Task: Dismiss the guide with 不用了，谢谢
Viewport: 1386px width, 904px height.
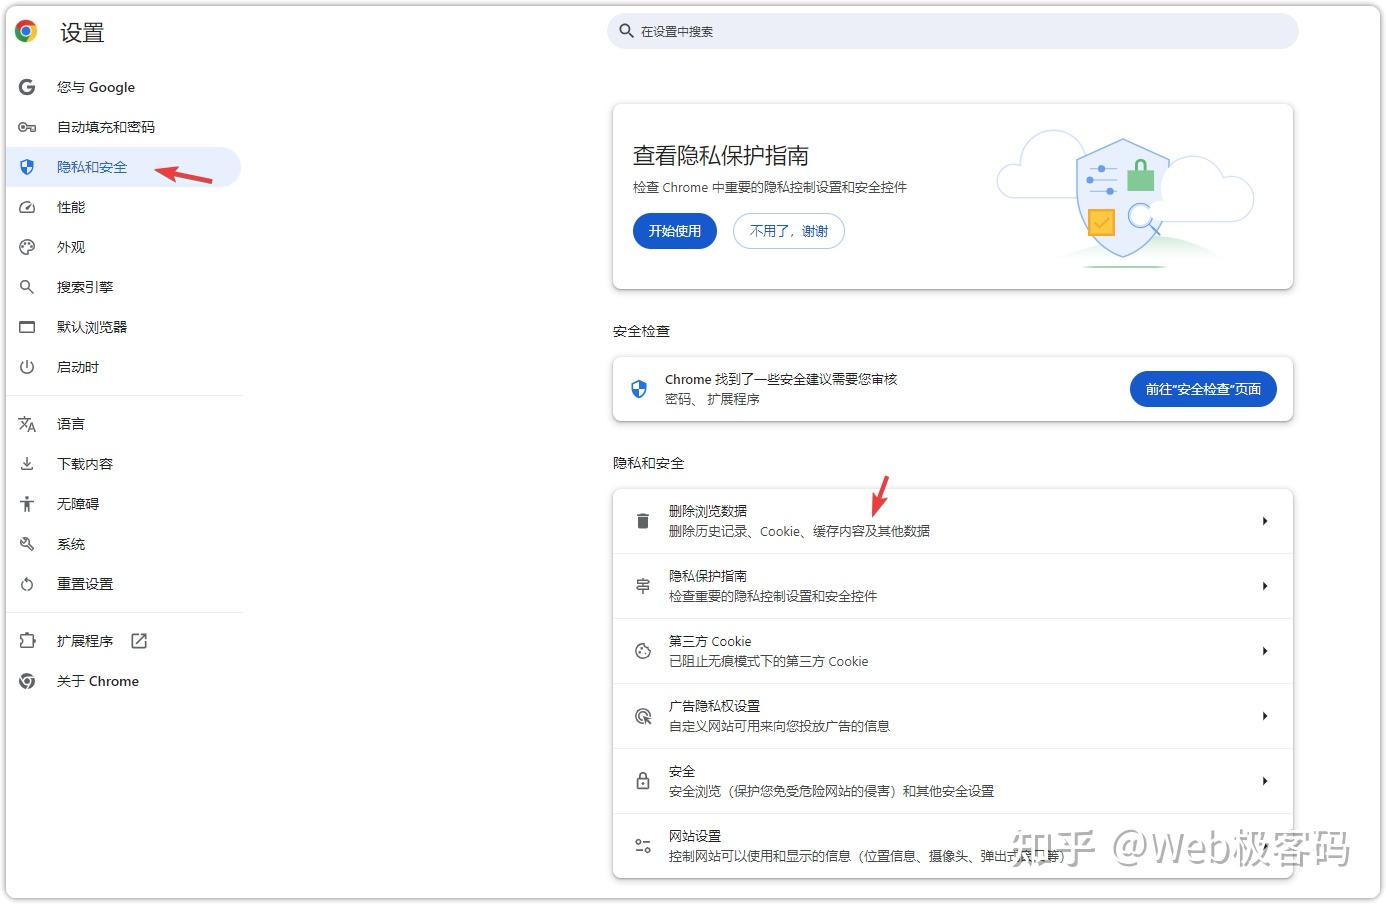Action: coord(789,231)
